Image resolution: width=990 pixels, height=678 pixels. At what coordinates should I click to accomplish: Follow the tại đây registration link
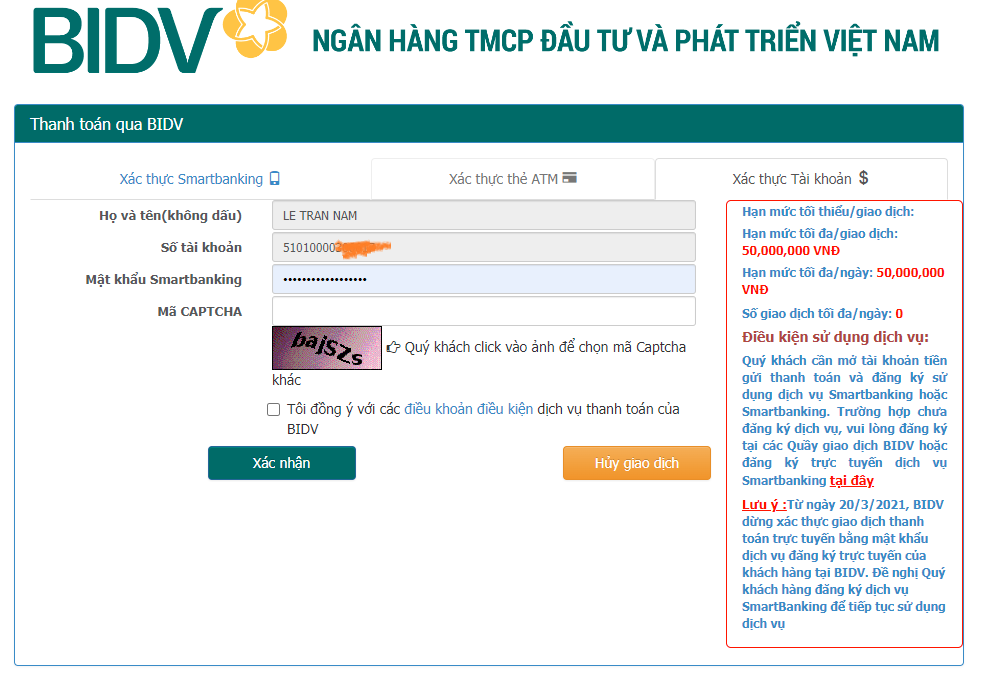coord(852,480)
